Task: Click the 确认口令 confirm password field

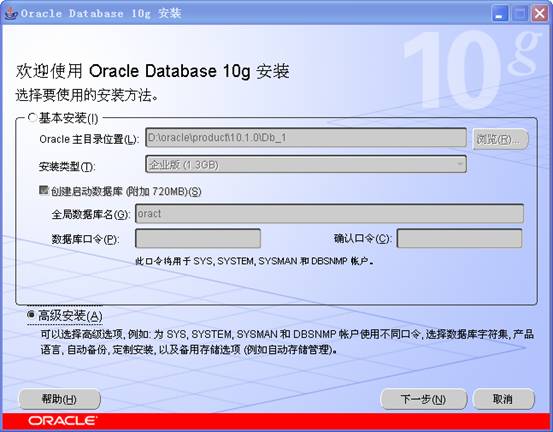Action: coord(459,238)
